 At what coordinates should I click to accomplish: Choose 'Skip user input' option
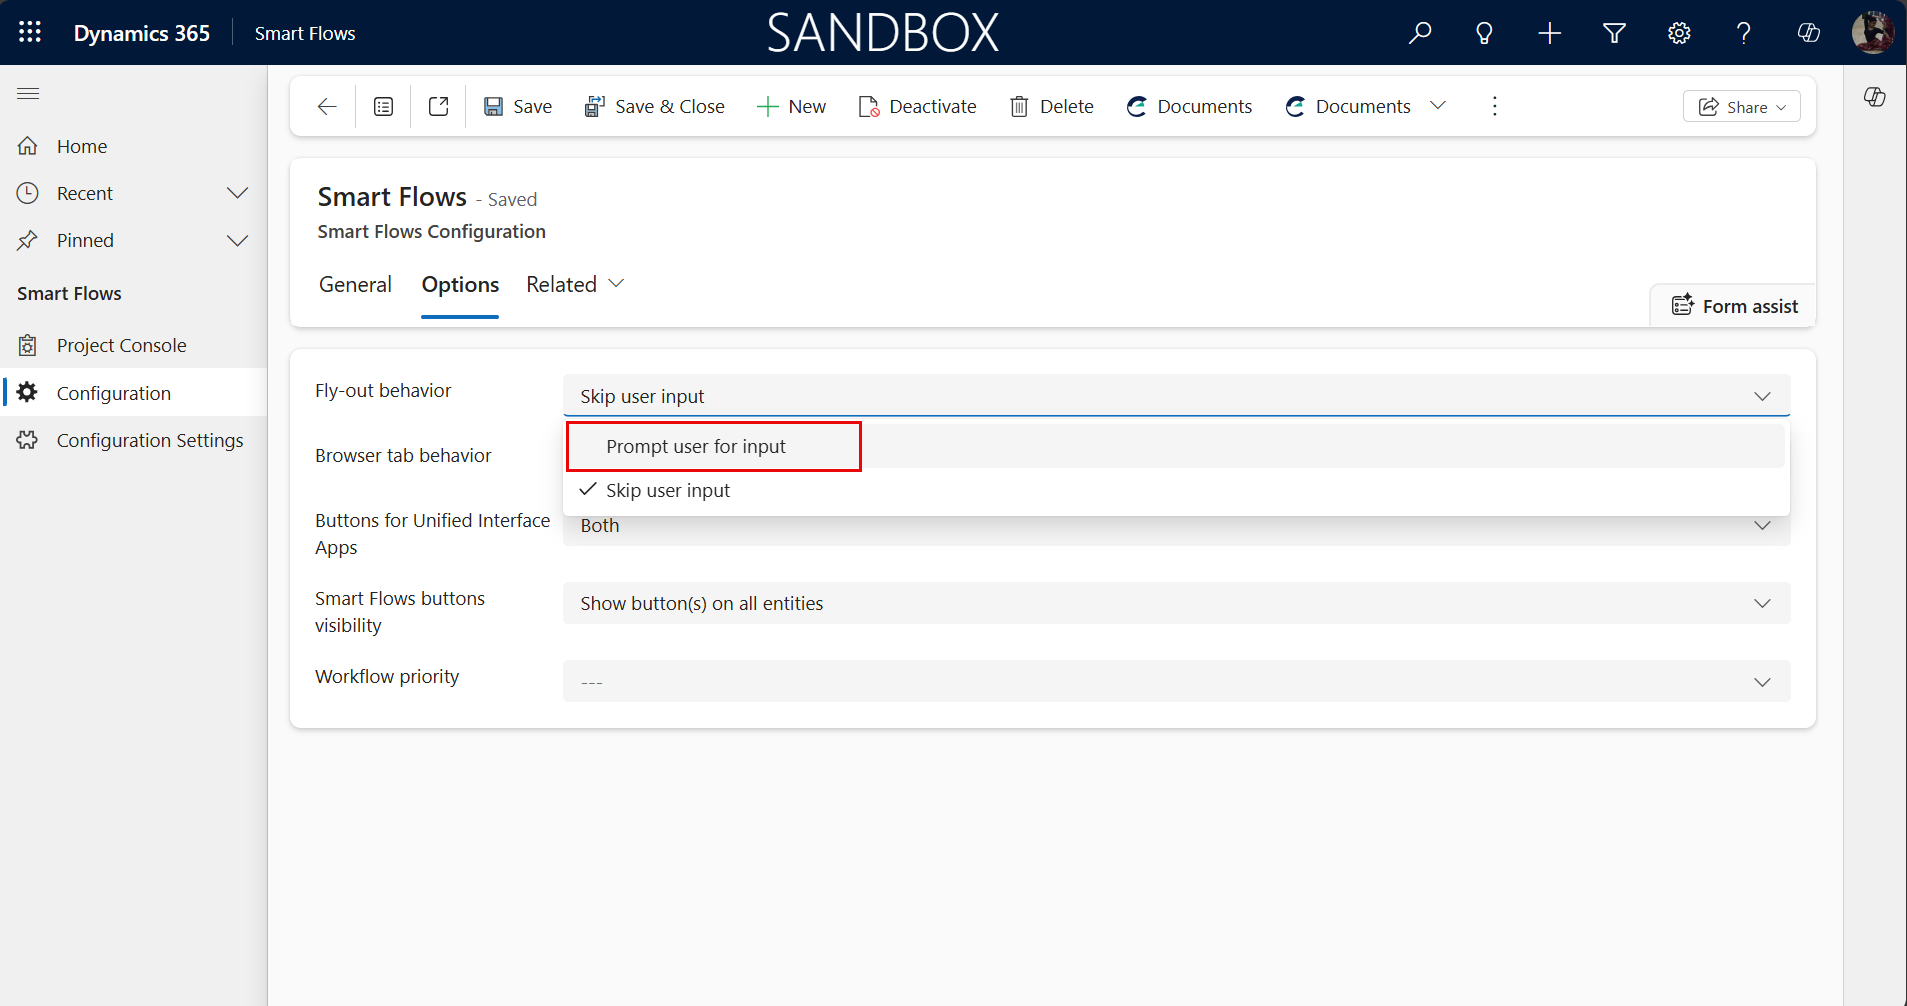[1176, 490]
